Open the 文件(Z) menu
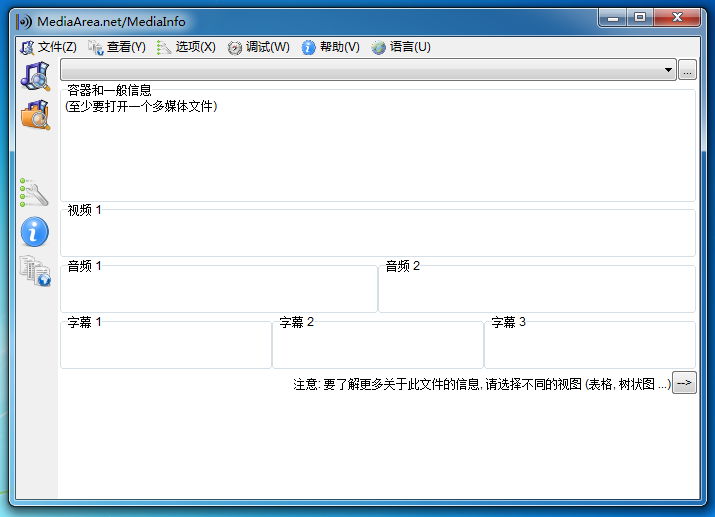 (48, 47)
